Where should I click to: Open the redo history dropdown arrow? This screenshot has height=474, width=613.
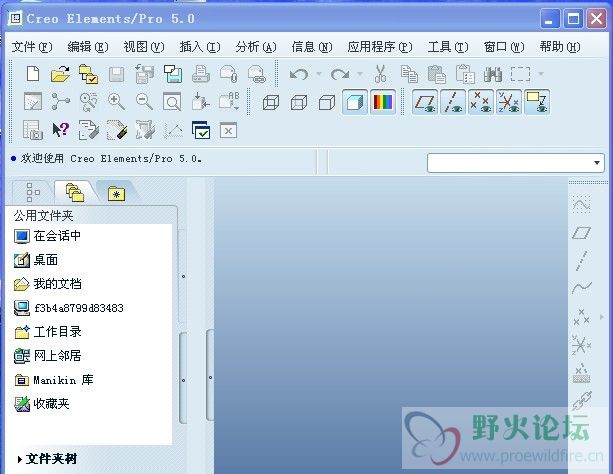pyautogui.click(x=360, y=74)
